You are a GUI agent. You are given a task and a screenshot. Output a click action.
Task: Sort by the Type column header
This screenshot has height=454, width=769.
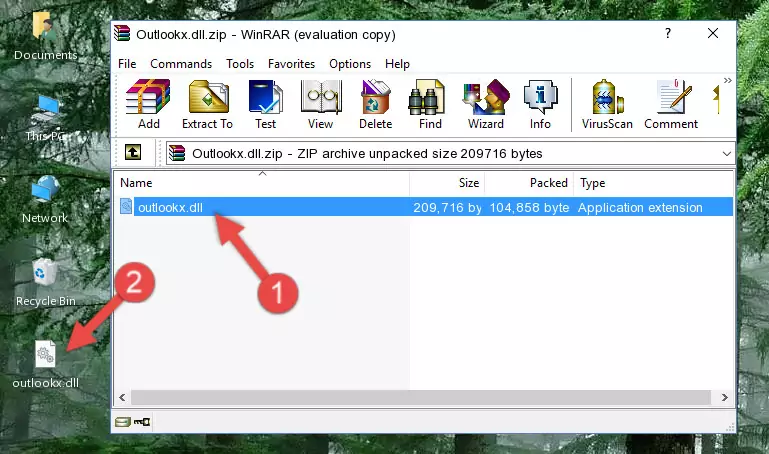pos(653,183)
